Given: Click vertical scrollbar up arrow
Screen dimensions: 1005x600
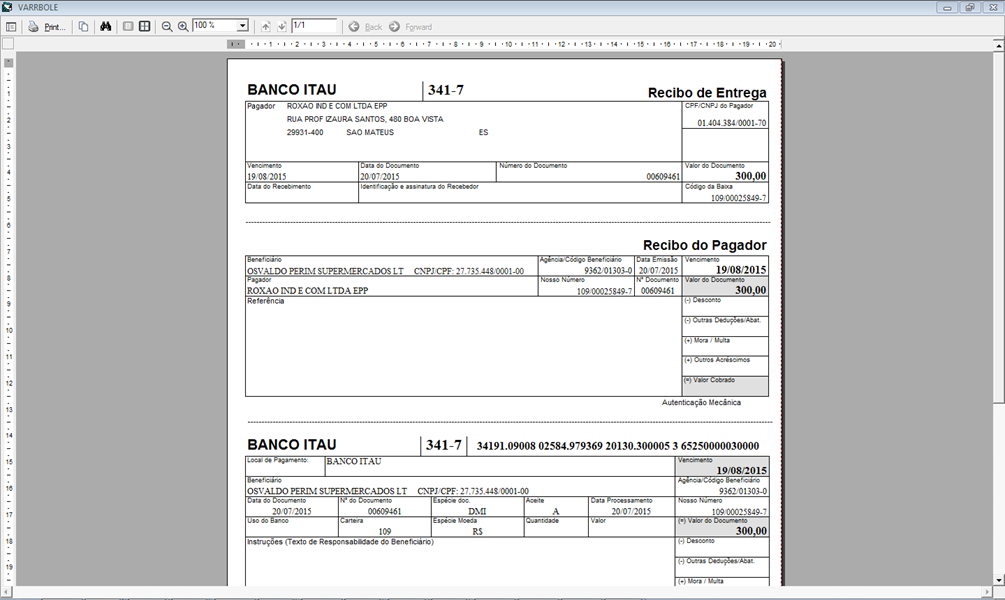Looking at the screenshot, I should (x=999, y=46).
